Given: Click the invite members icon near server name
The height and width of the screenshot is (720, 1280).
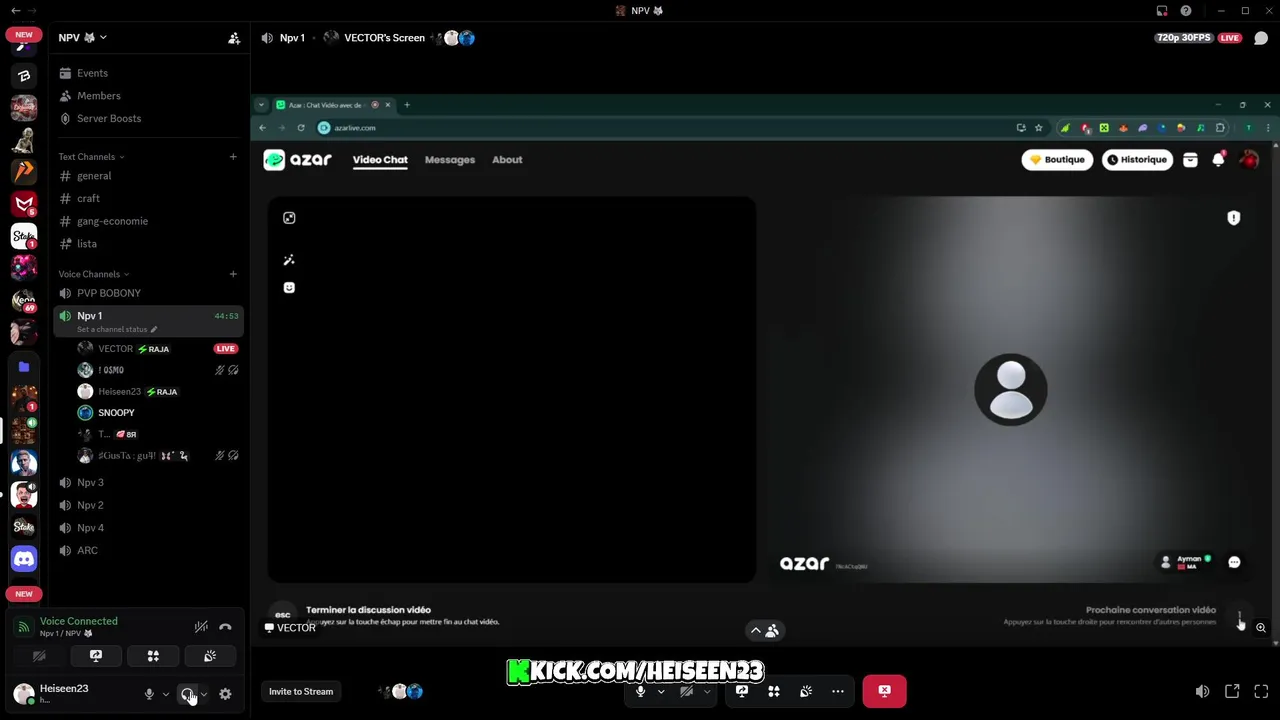Looking at the screenshot, I should point(234,38).
